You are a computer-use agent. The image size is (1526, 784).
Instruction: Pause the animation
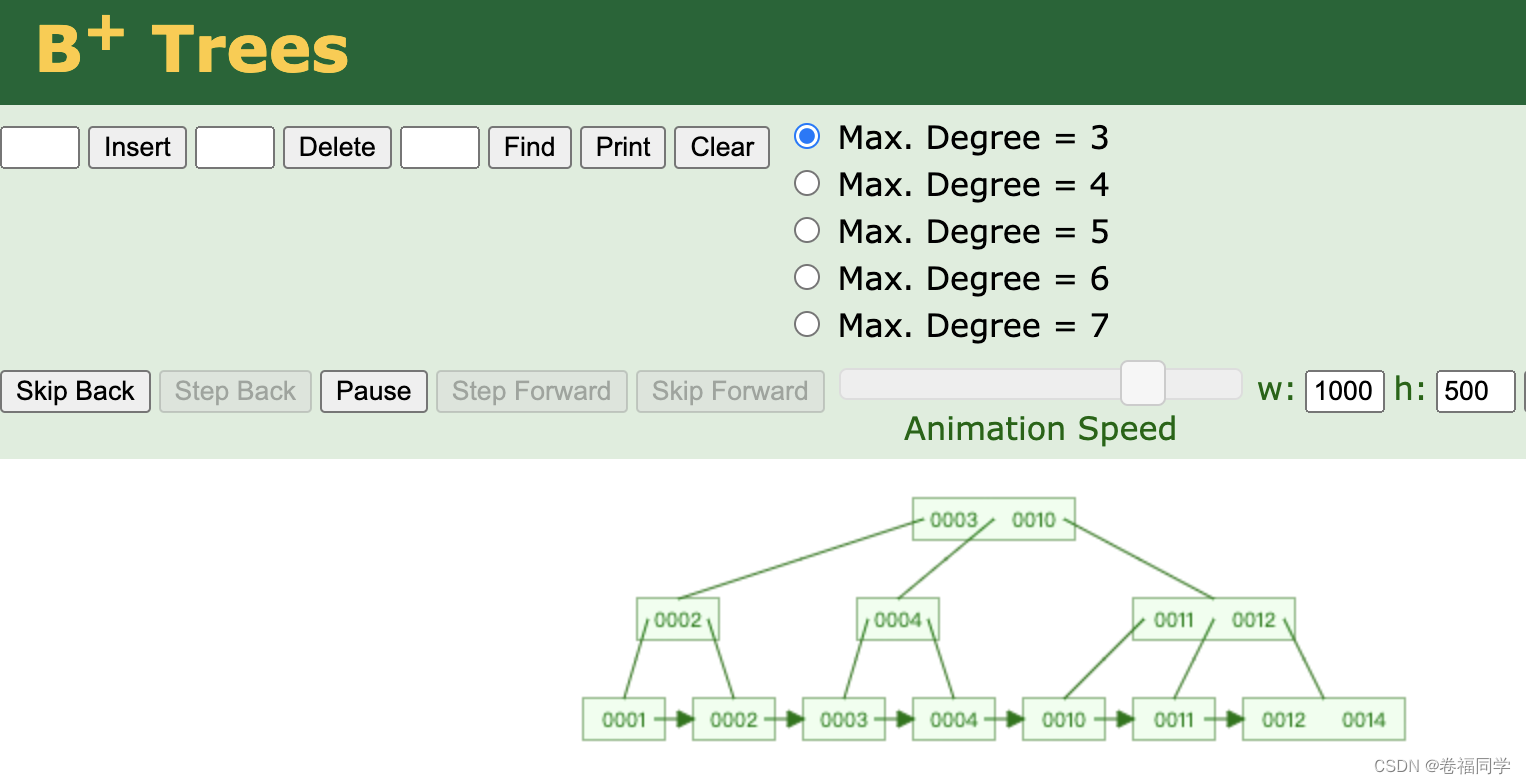pos(373,391)
